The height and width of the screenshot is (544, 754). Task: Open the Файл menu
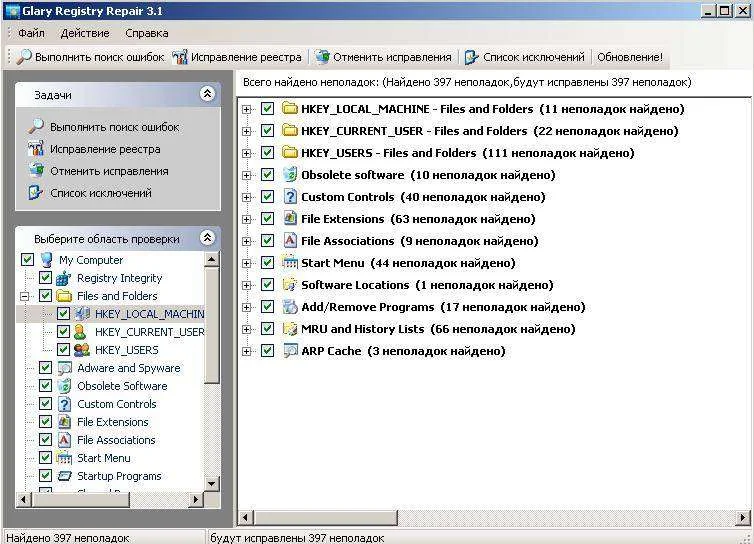click(31, 33)
